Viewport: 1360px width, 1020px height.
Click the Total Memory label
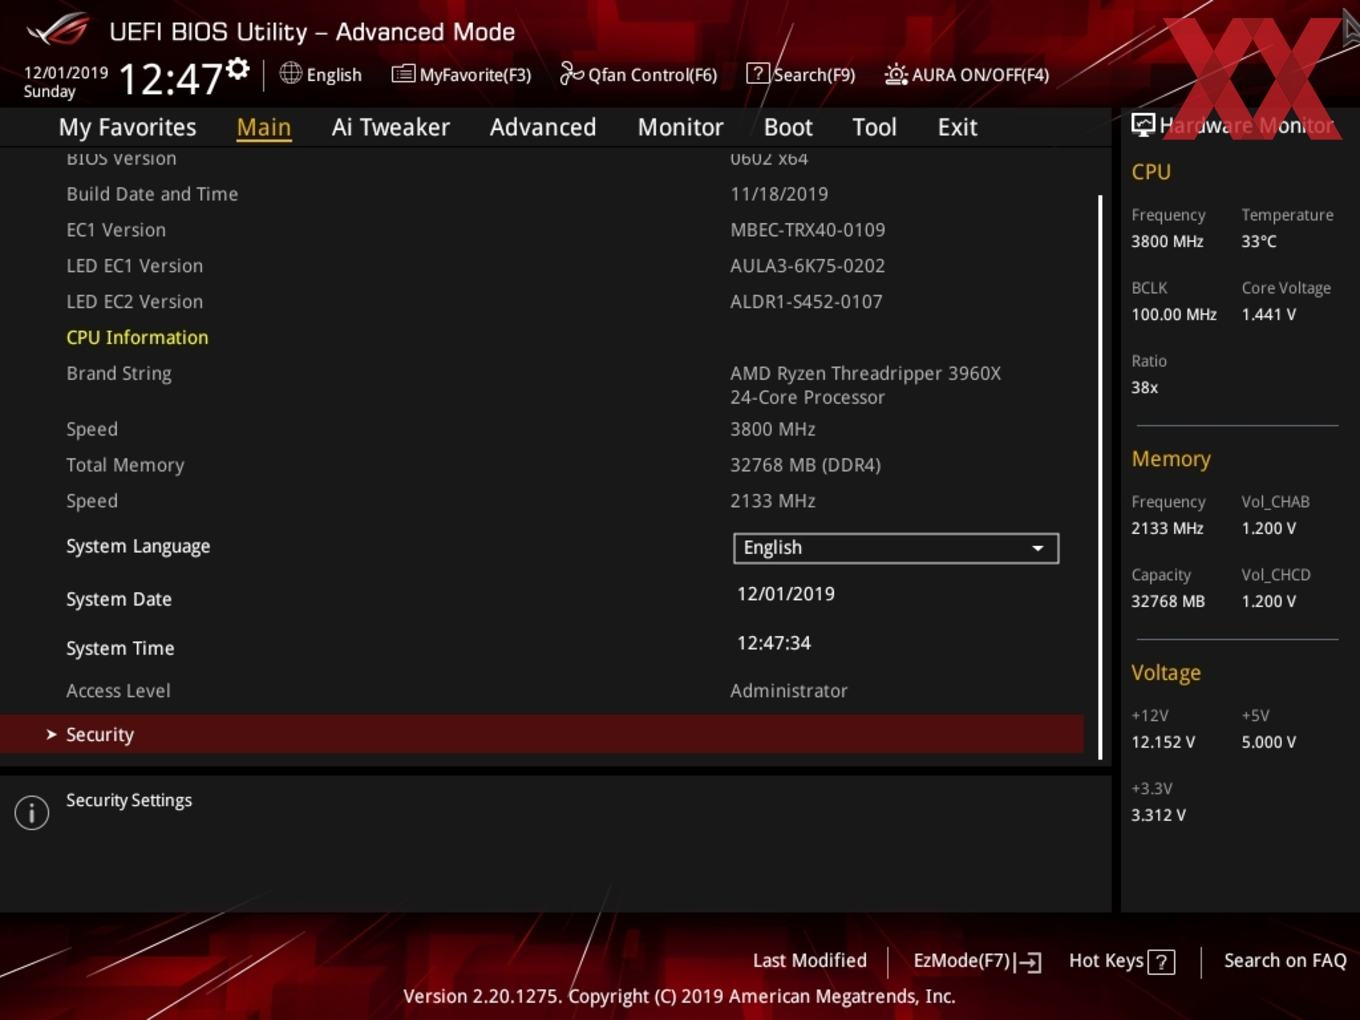(125, 466)
